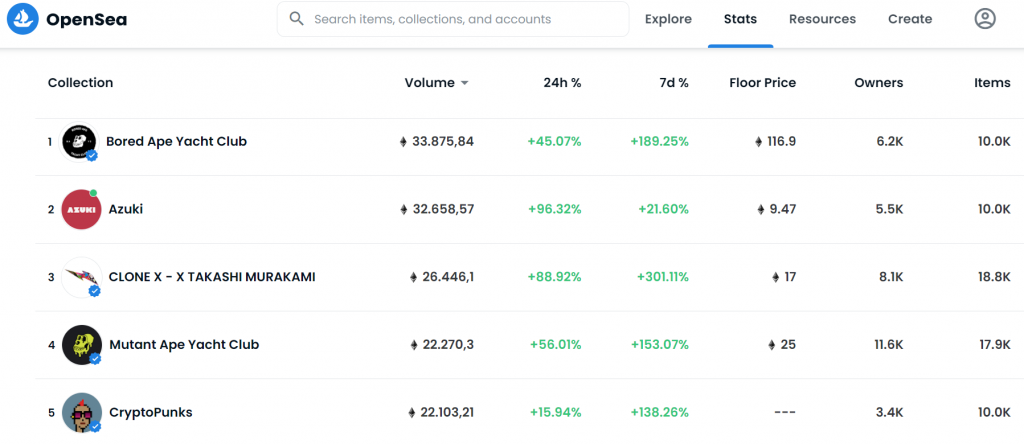Click the +56.01% 24h change value

(x=556, y=345)
